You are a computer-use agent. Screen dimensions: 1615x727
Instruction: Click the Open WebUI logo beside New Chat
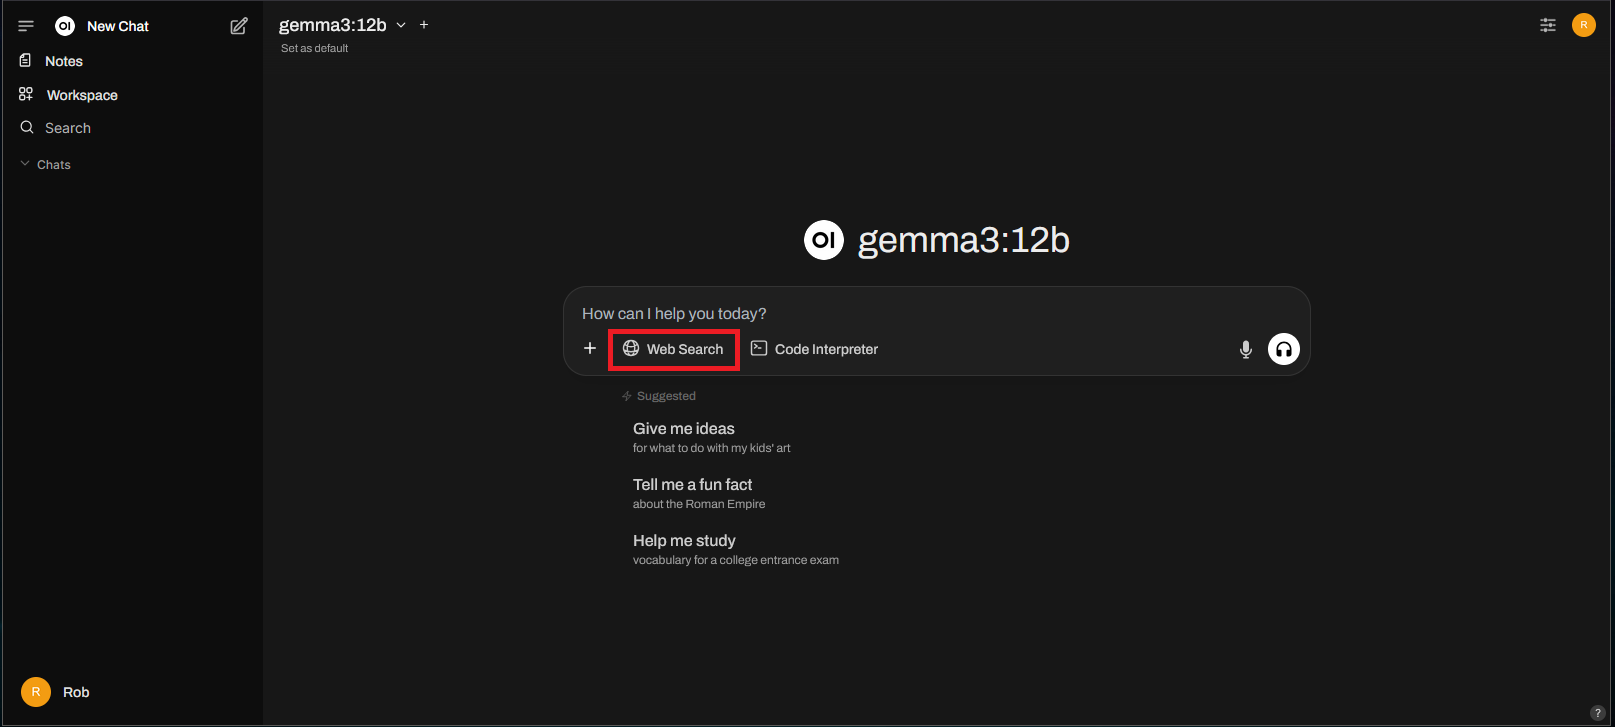(x=65, y=26)
